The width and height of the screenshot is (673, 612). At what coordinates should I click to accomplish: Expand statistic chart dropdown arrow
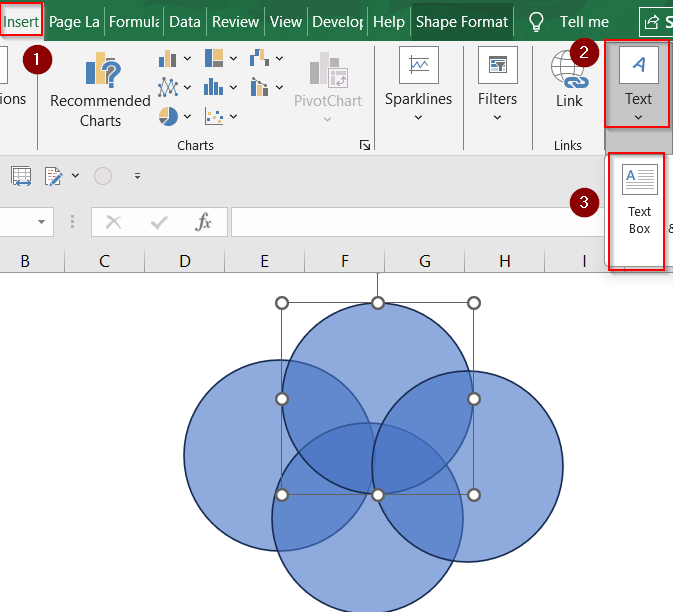click(233, 88)
